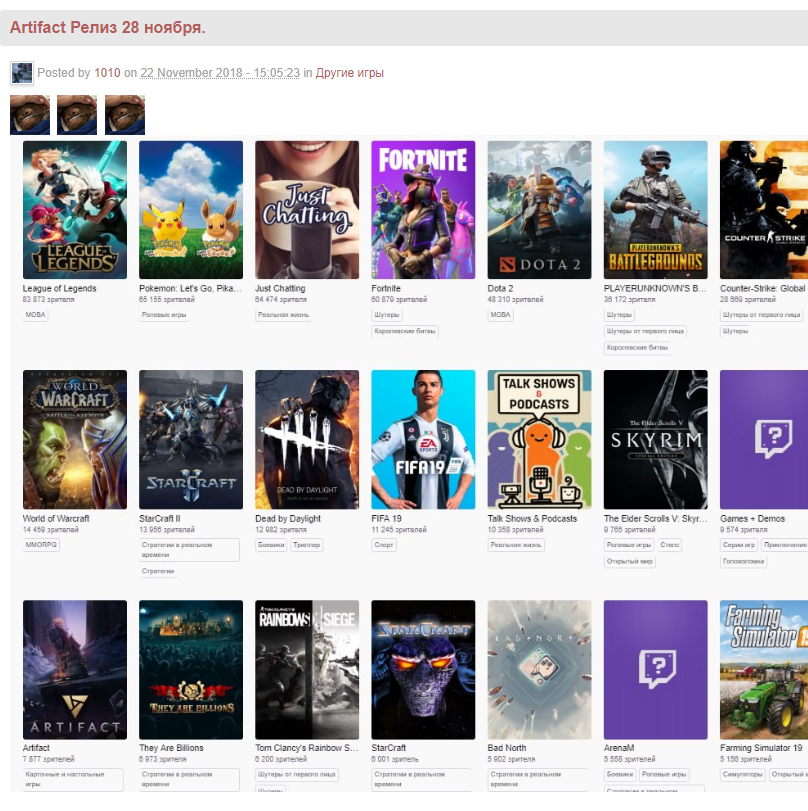Open the Skyrim cover art
This screenshot has width=808, height=811.
pyautogui.click(x=655, y=440)
